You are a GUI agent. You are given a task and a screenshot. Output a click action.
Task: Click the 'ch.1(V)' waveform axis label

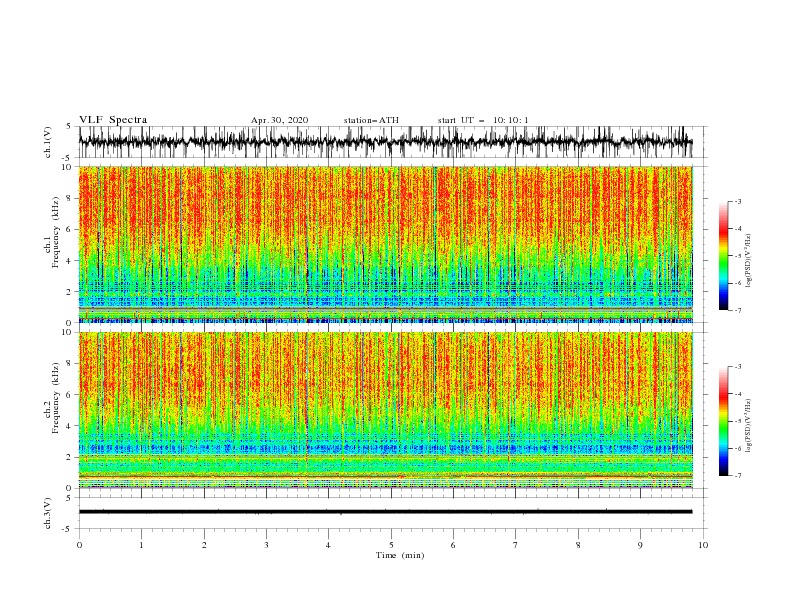click(48, 142)
